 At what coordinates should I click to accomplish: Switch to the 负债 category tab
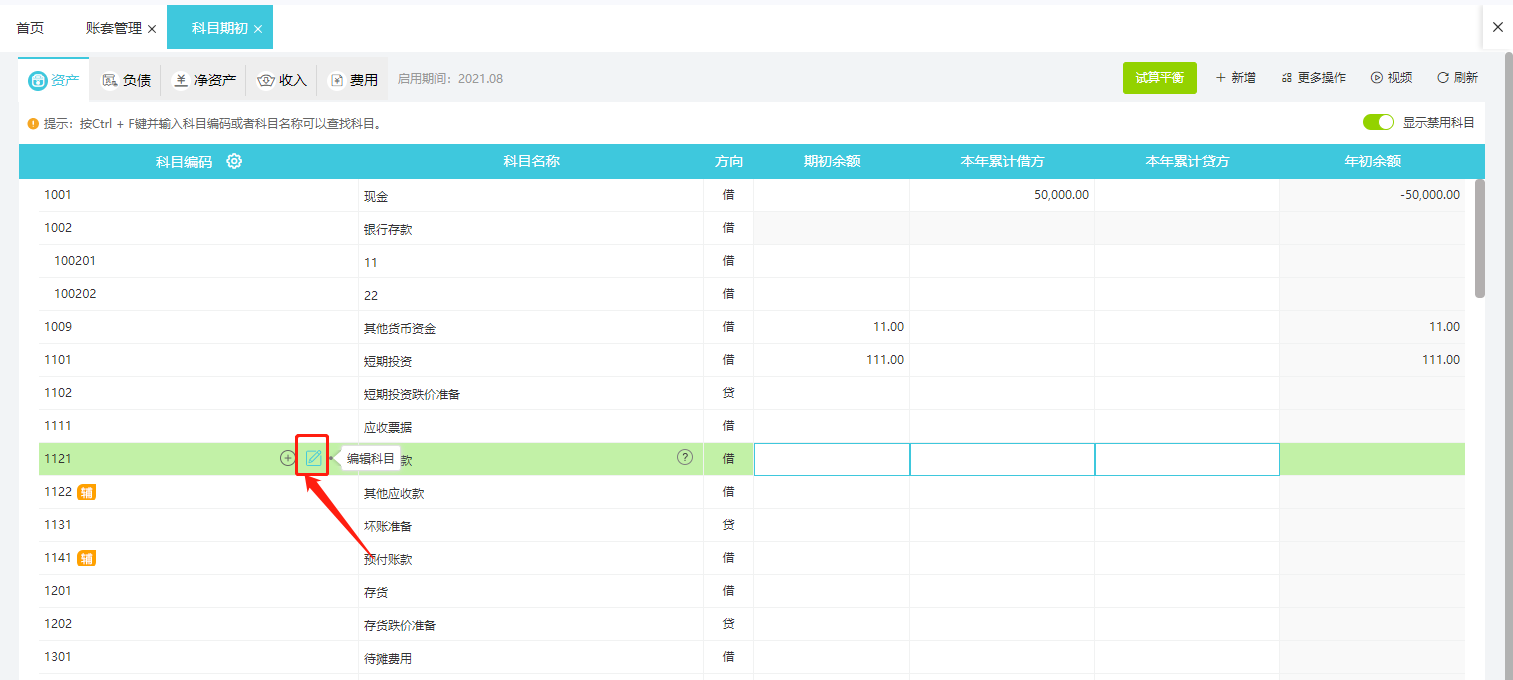click(x=127, y=80)
